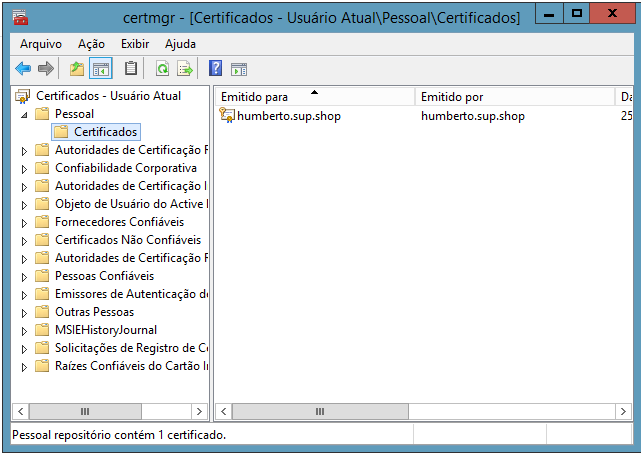Click Confiabilidade Corporativa folder icon
This screenshot has height=454, width=641.
pos(42,168)
